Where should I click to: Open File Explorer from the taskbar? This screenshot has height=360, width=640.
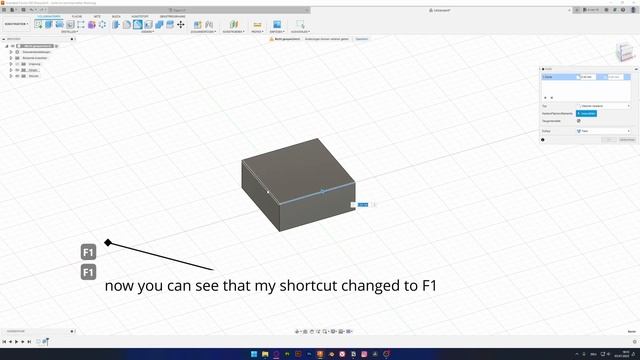click(265, 354)
